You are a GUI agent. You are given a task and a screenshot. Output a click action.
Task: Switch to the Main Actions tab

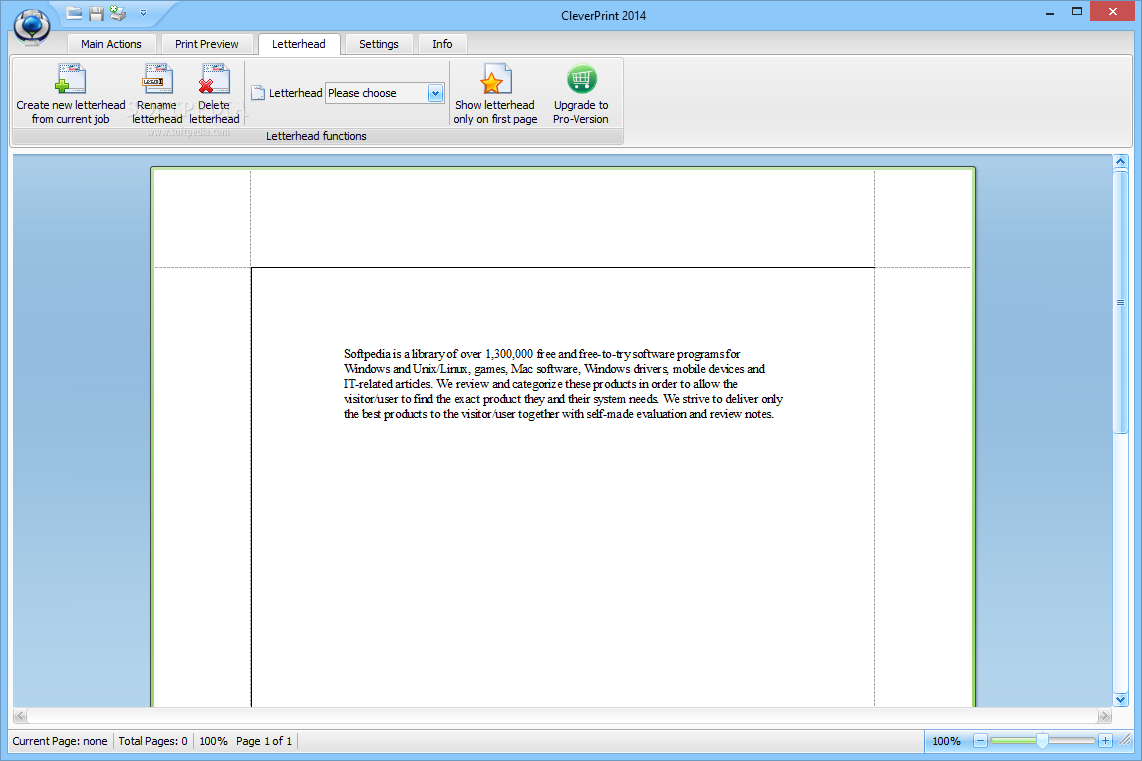click(x=111, y=44)
